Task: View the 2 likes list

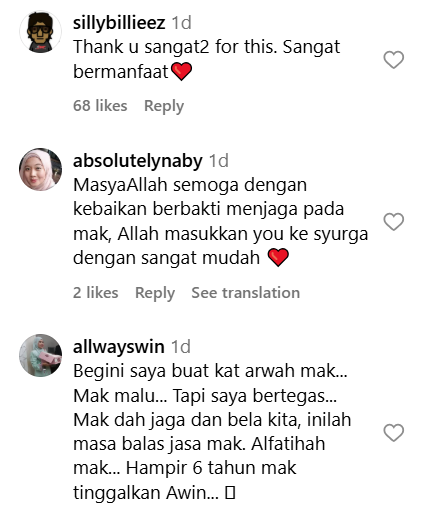Action: [96, 293]
